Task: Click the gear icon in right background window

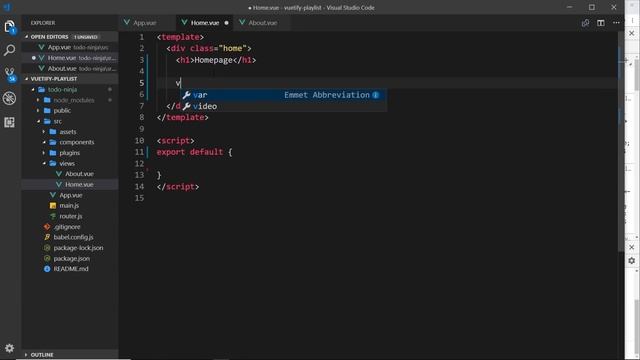Action: pyautogui.click(x=631, y=260)
